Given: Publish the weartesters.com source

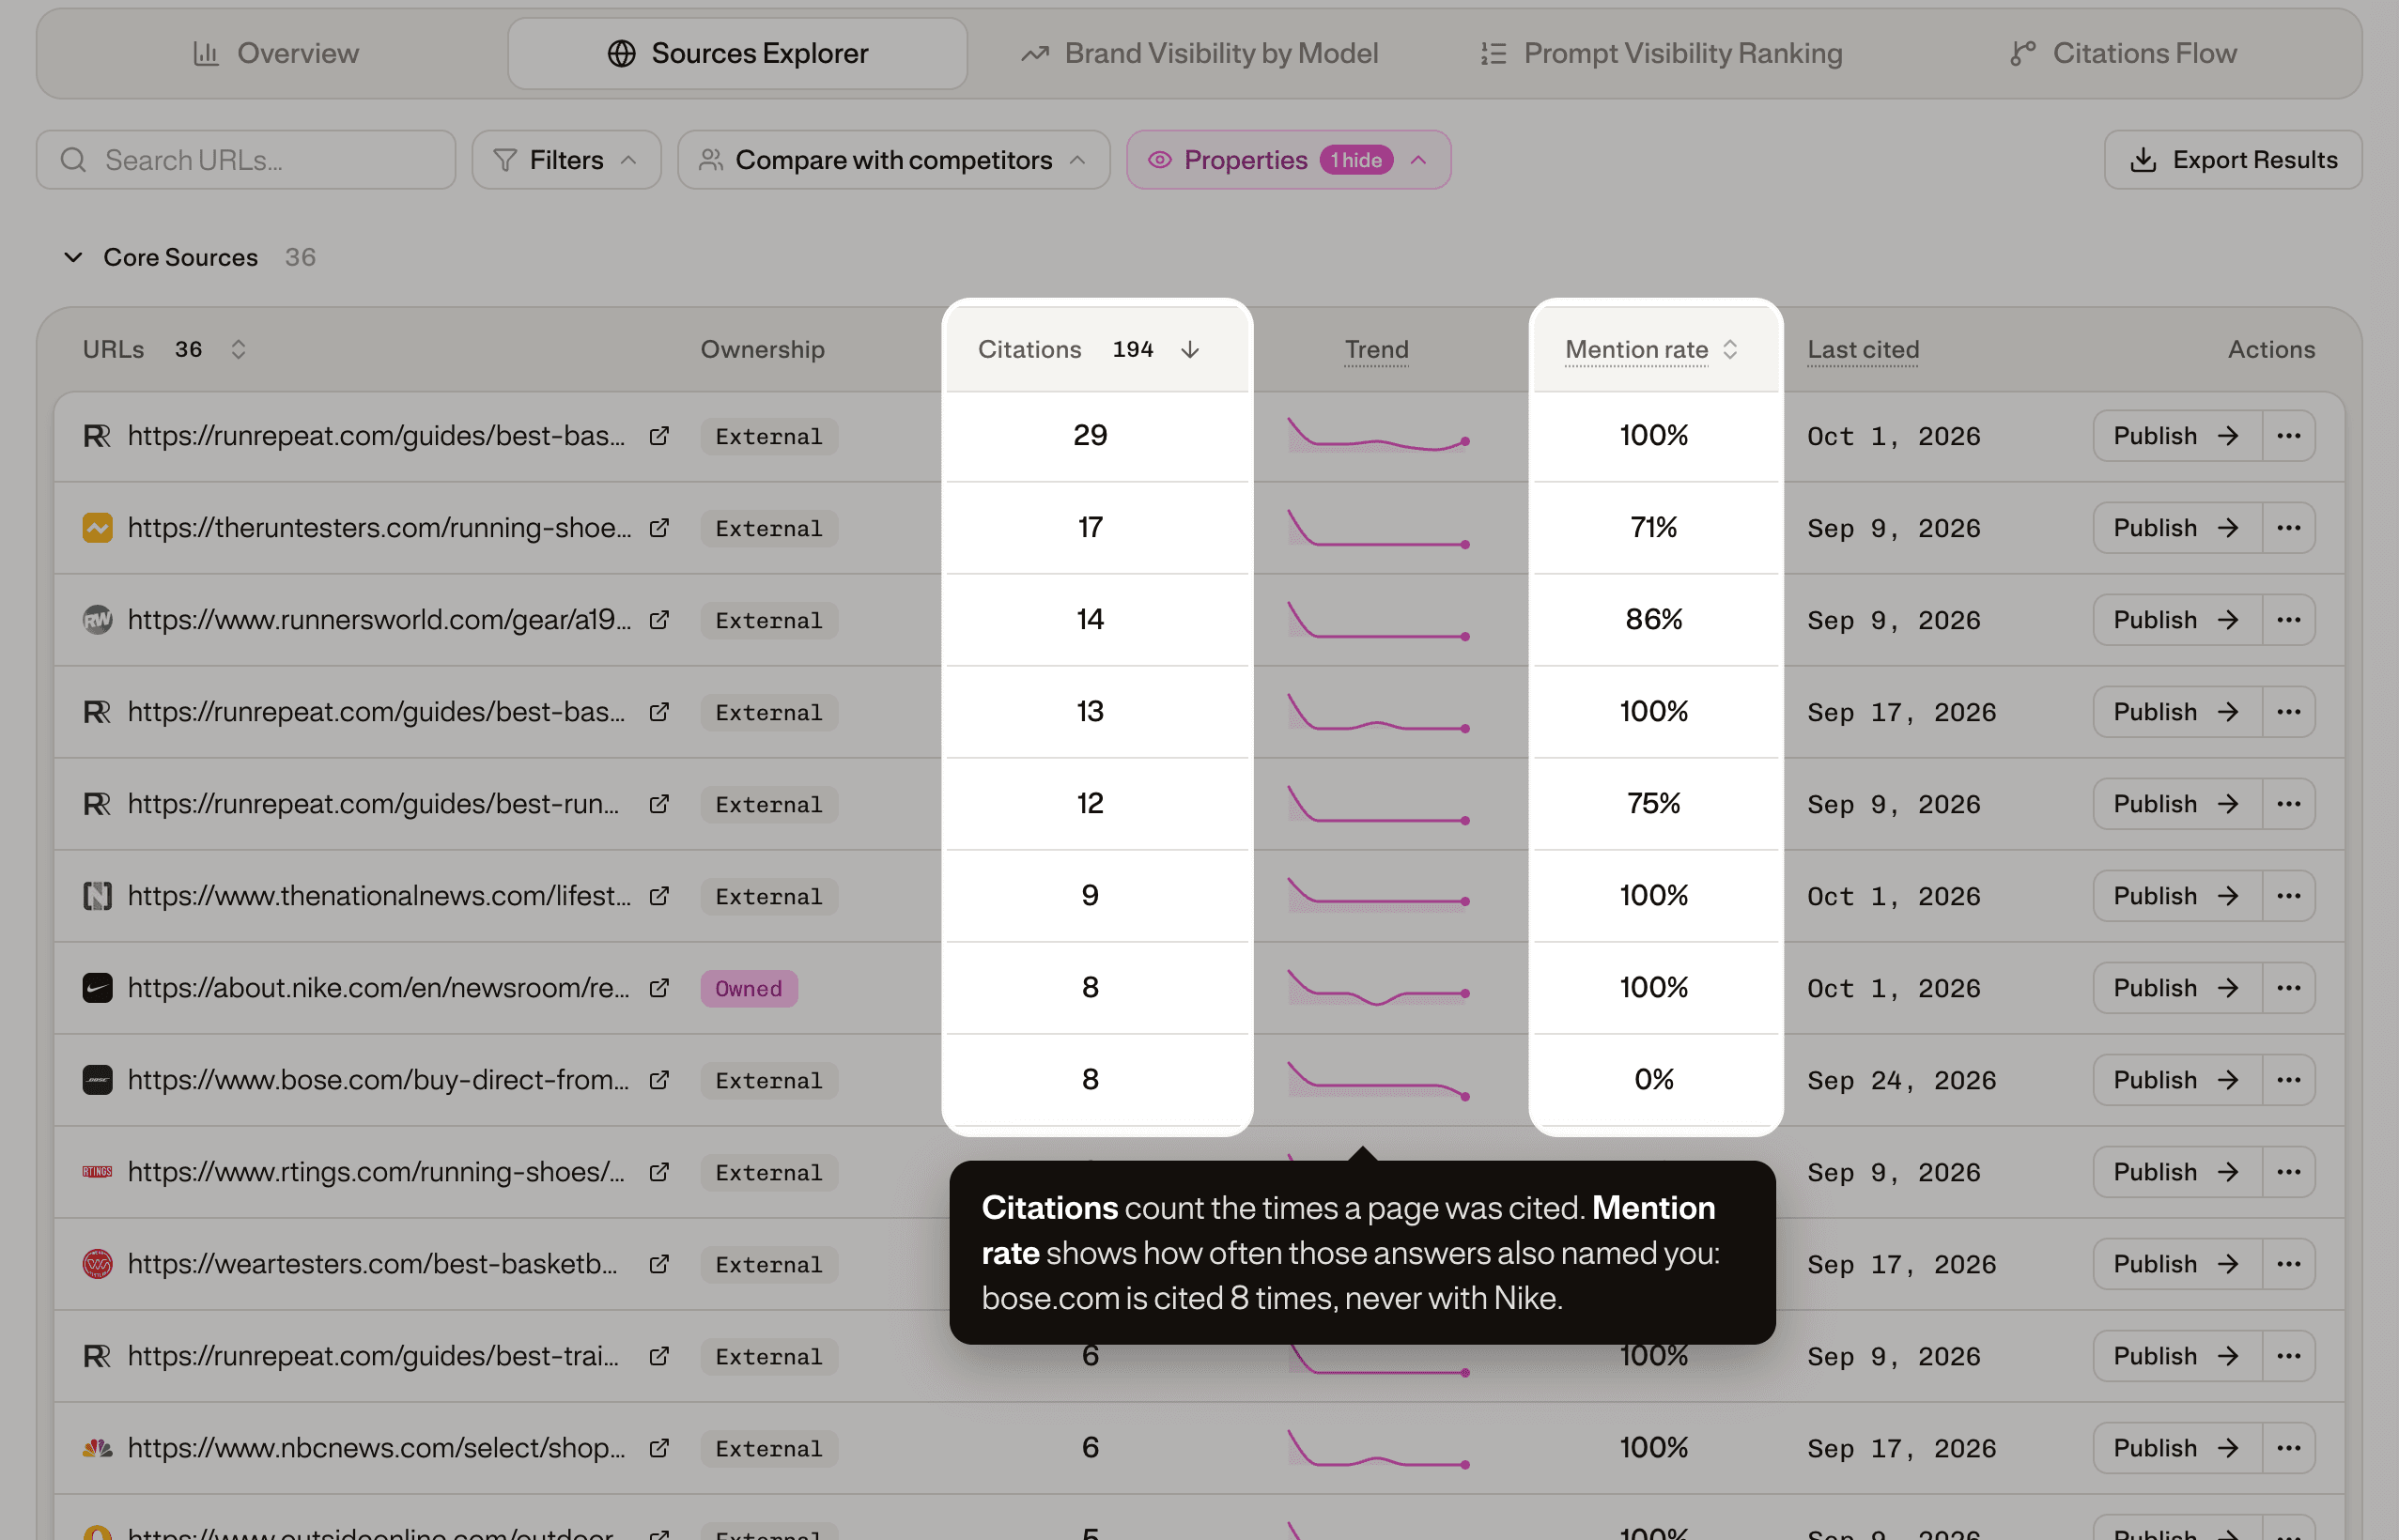Looking at the screenshot, I should coord(2177,1264).
